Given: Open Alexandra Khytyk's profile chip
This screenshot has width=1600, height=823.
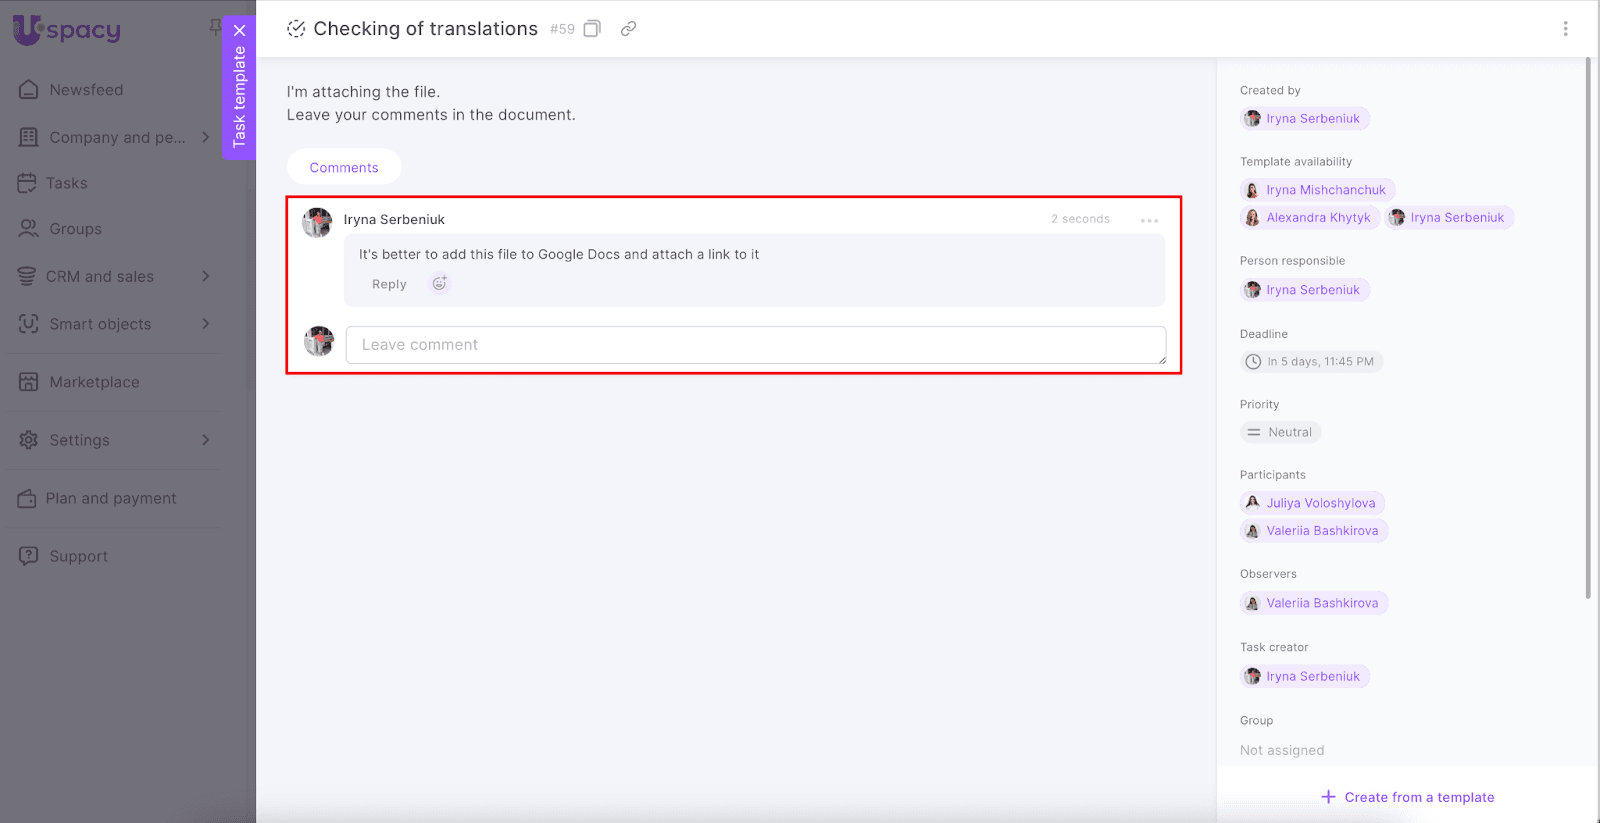Looking at the screenshot, I should (1310, 218).
